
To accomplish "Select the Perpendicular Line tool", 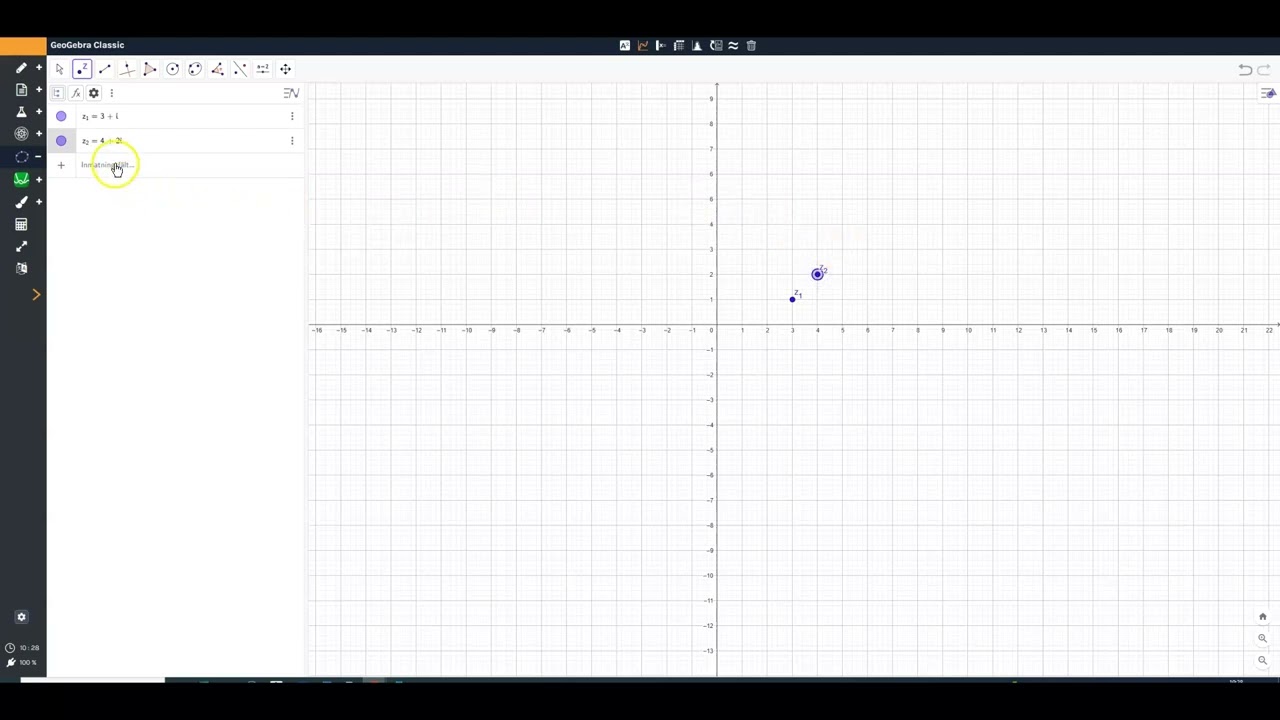I will point(127,69).
